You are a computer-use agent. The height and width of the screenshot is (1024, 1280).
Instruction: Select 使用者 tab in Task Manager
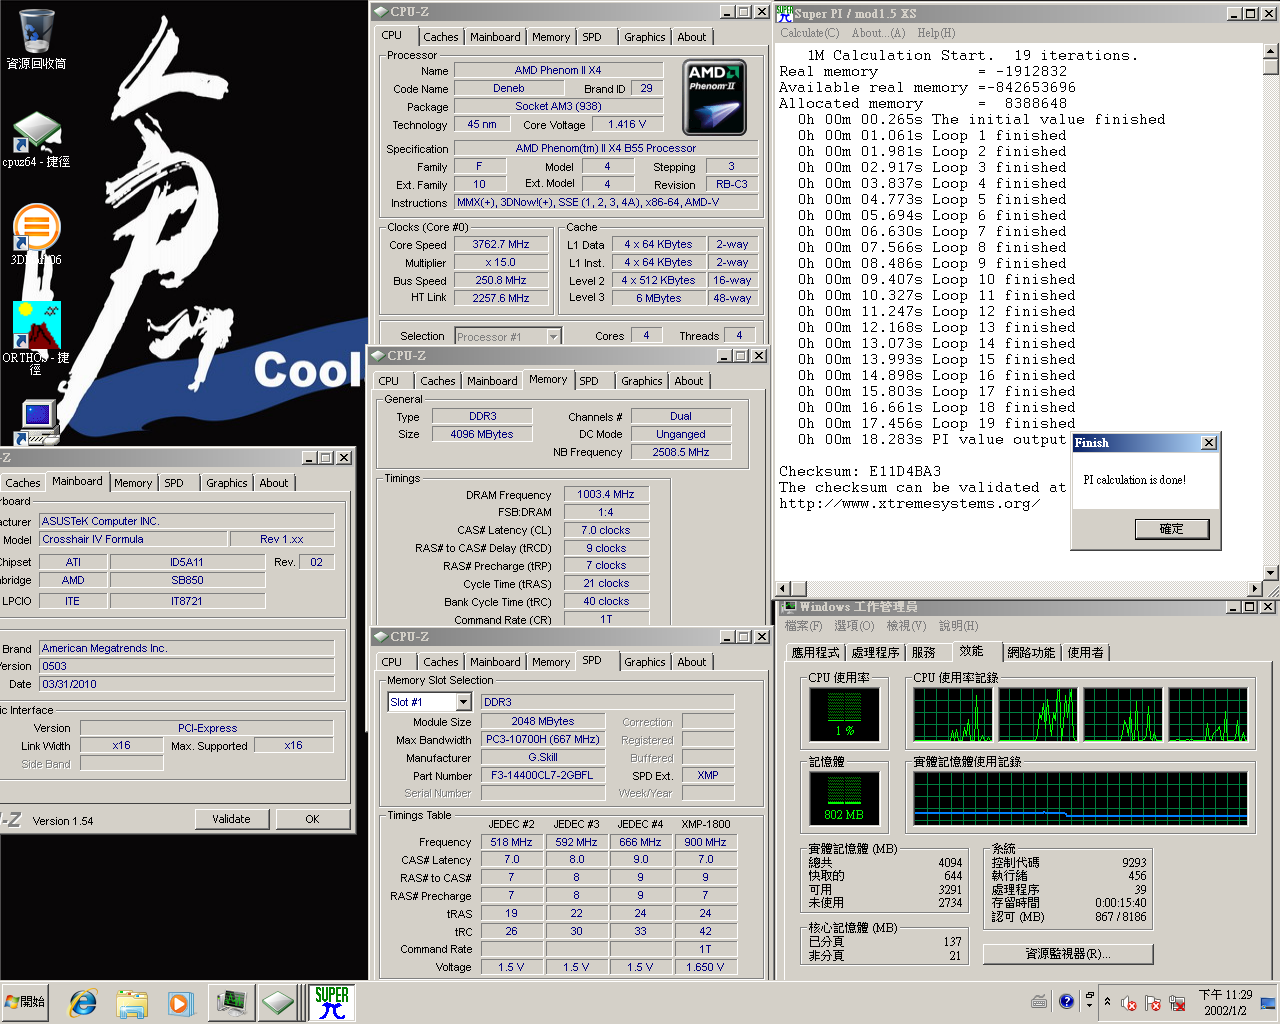click(x=1085, y=652)
